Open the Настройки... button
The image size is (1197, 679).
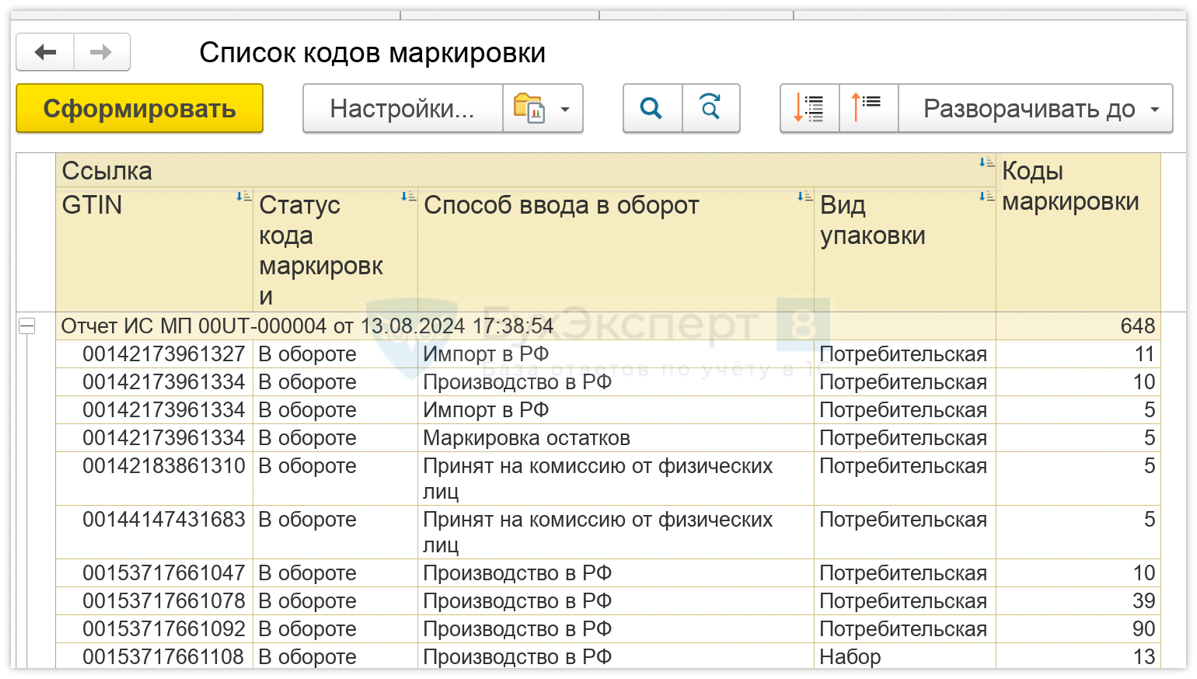pyautogui.click(x=402, y=108)
